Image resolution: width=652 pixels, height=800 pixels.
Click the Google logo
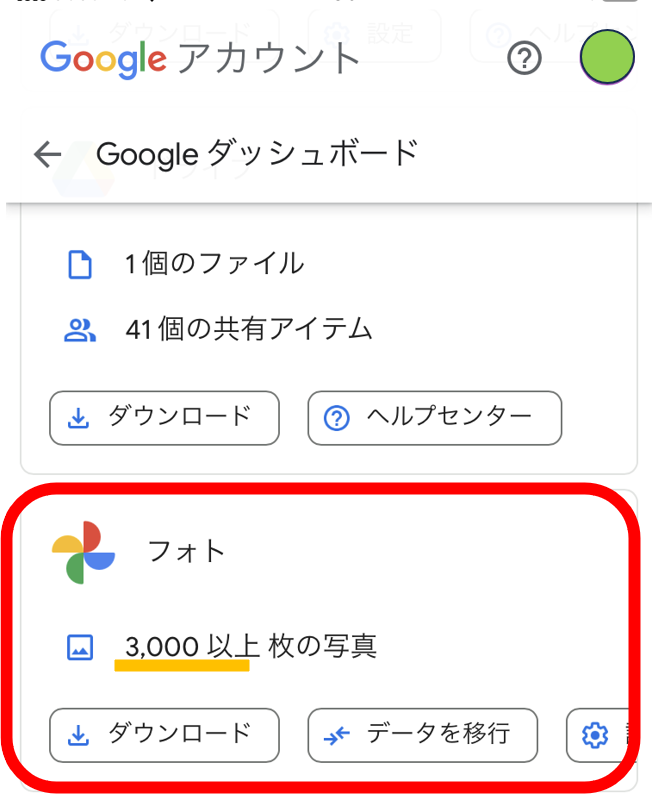[x=104, y=59]
